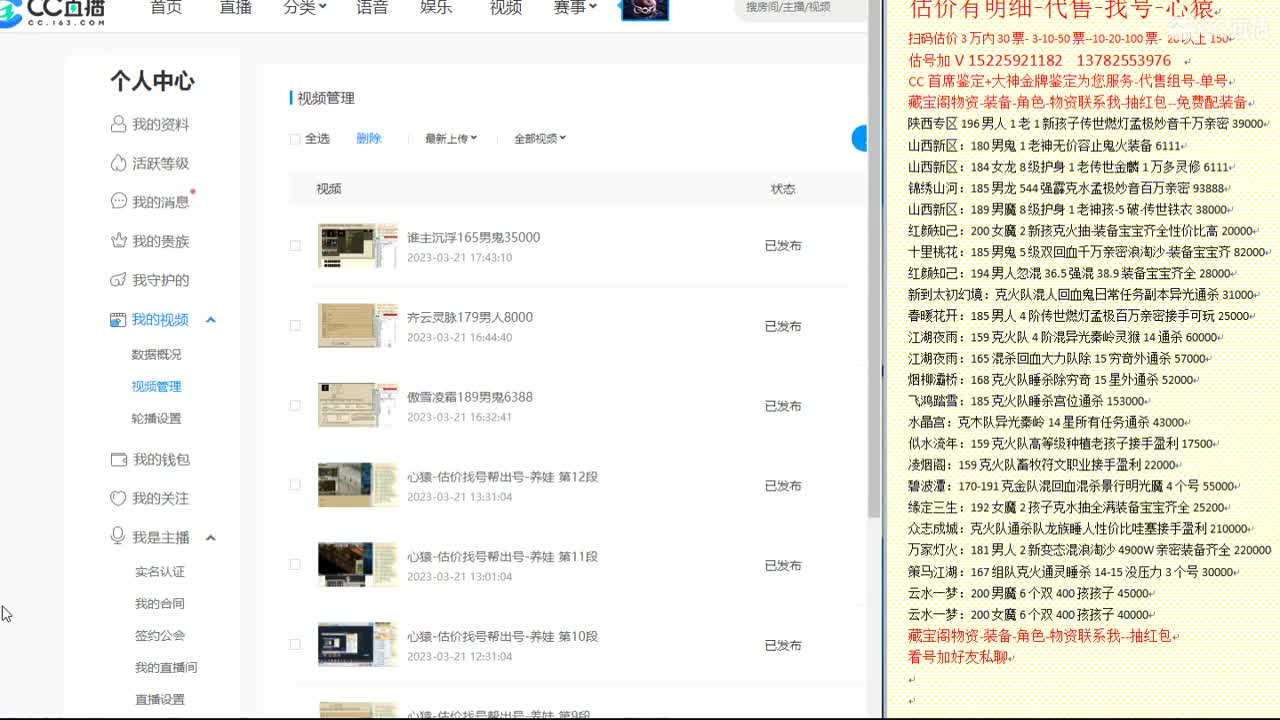The image size is (1280, 720).
Task: Open the user avatar in top bar
Action: pyautogui.click(x=645, y=9)
